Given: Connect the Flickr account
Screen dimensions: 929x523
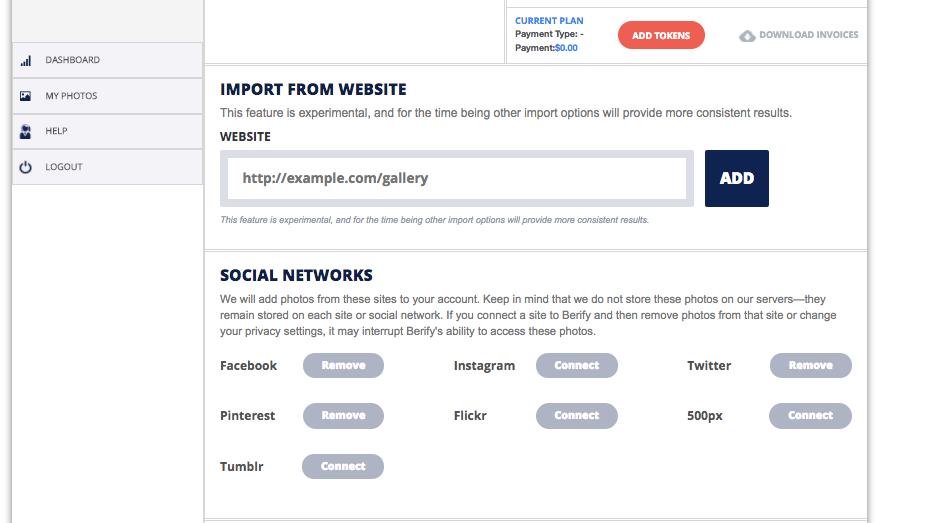Looking at the screenshot, I should [576, 416].
